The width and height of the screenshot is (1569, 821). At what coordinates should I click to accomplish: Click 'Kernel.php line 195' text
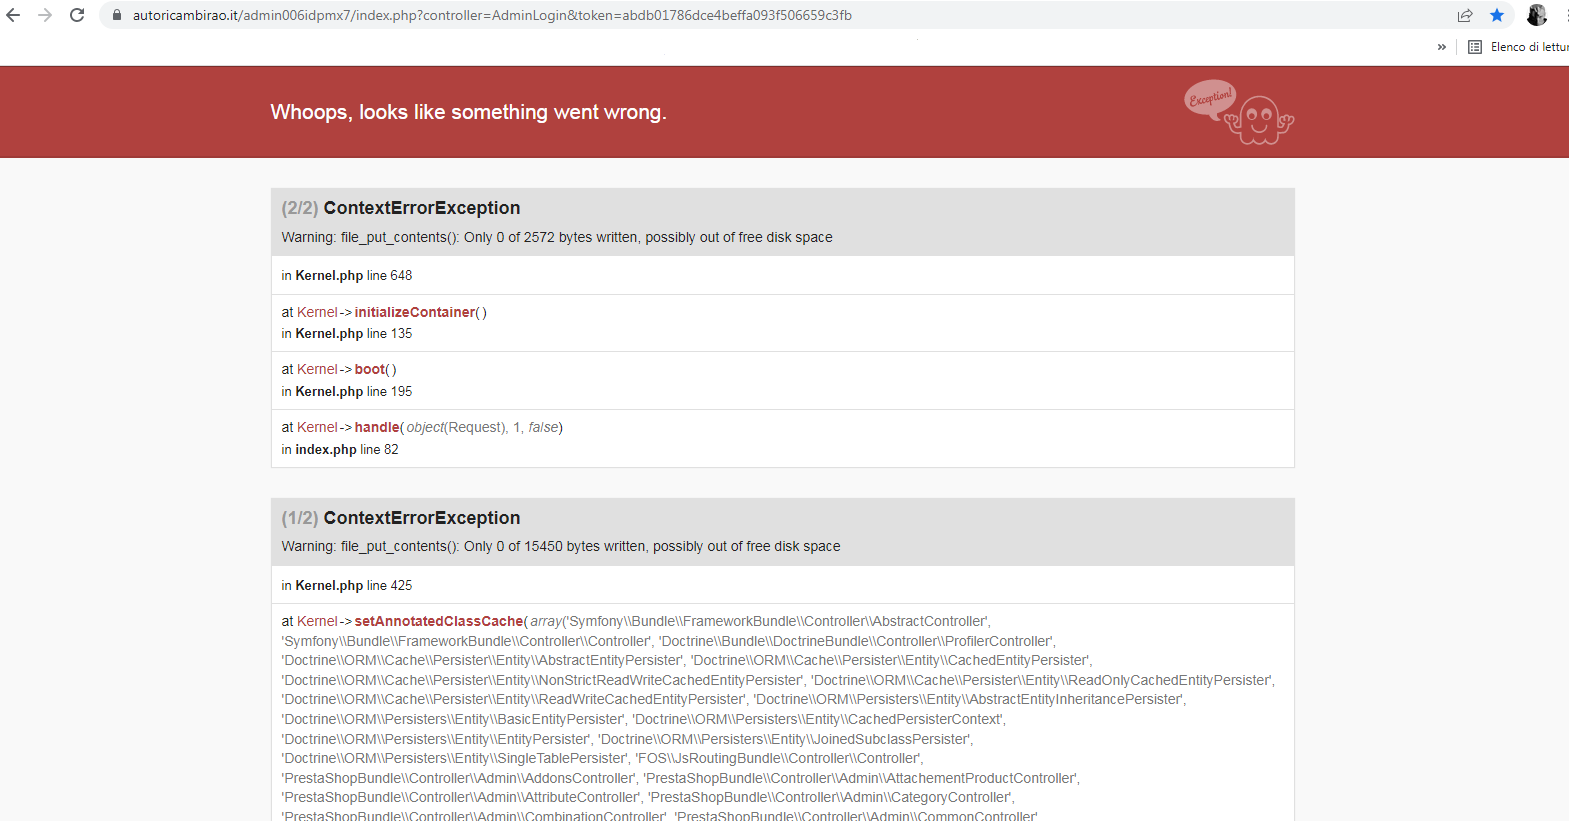tap(354, 392)
